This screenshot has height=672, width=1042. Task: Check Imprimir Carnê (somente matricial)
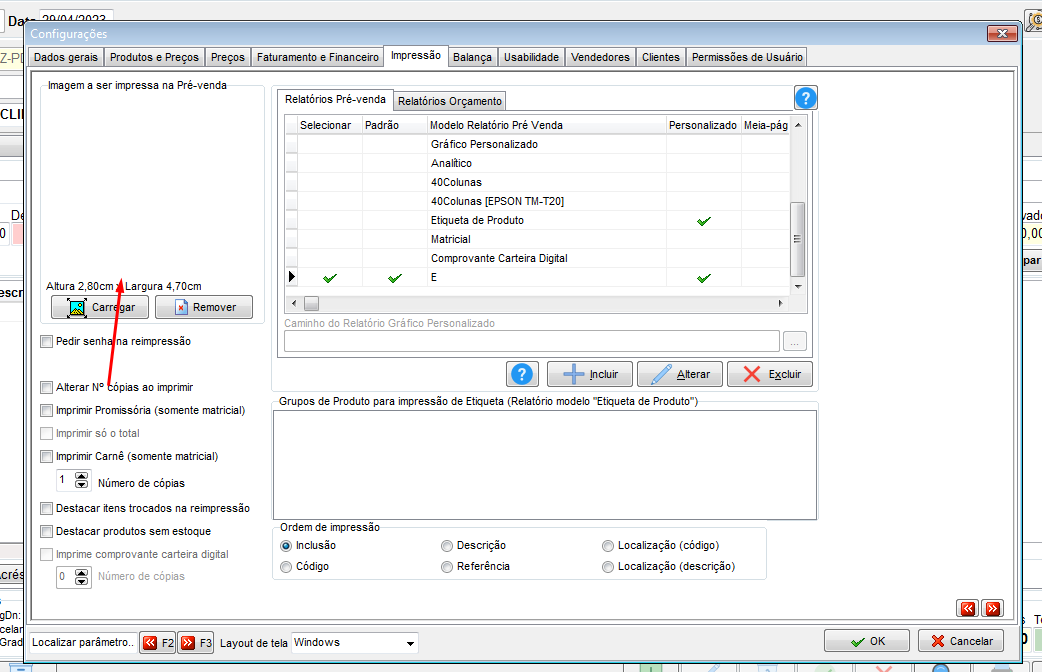point(47,457)
